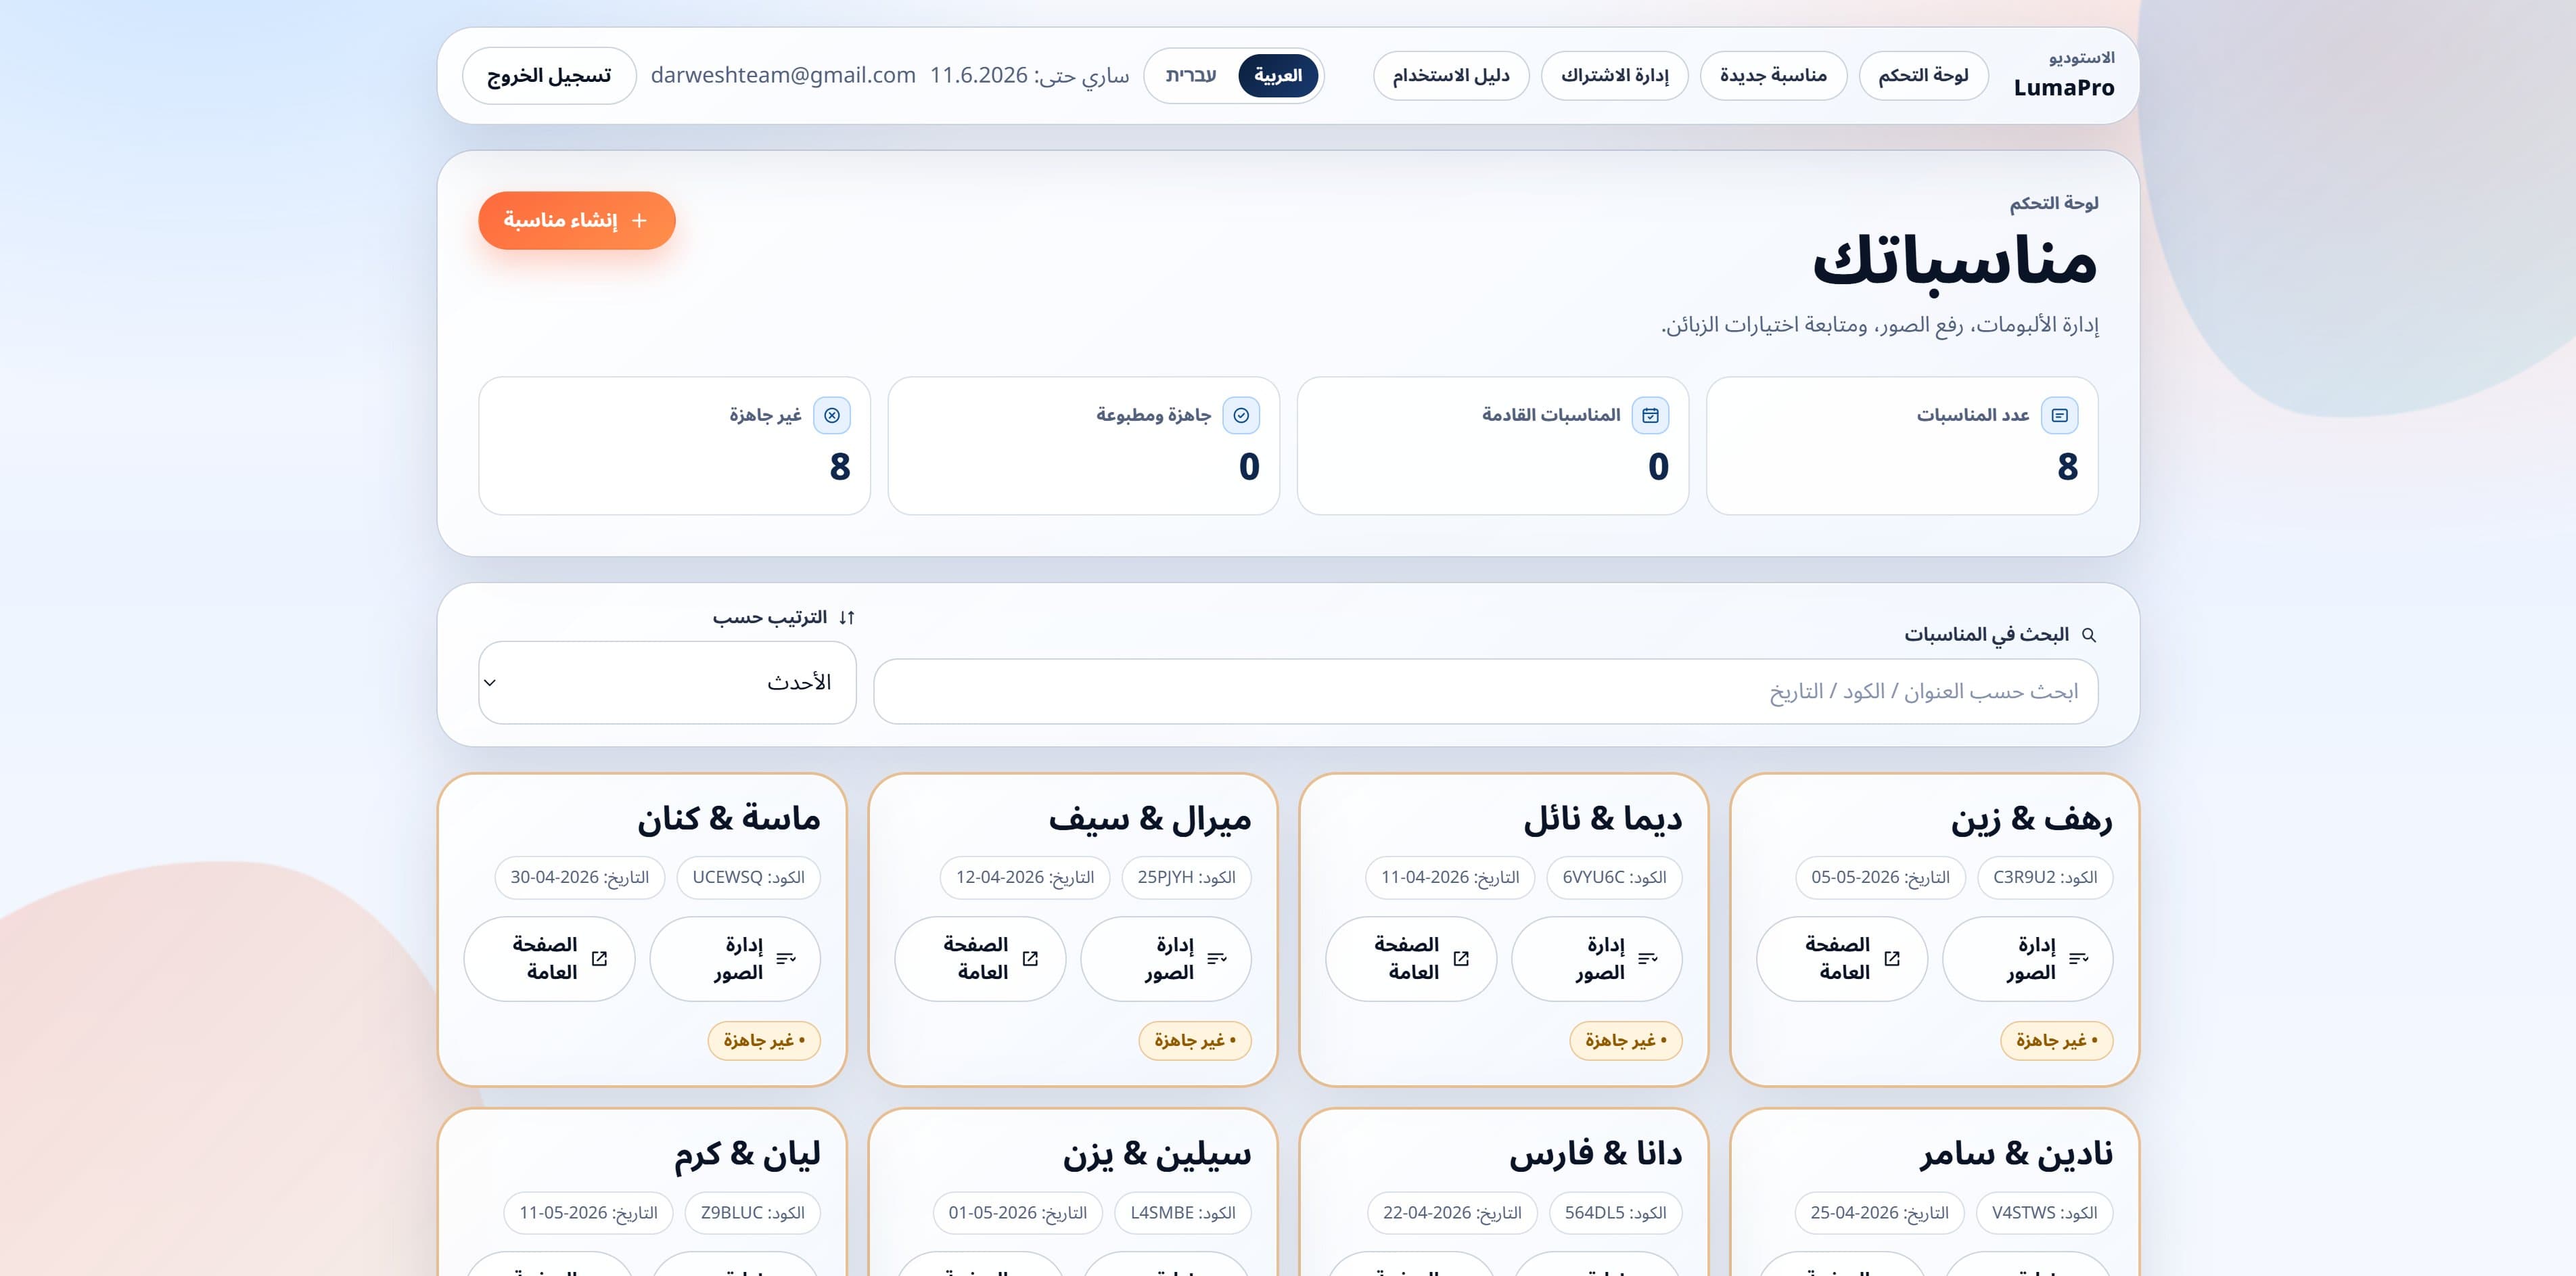Click code chip L4SMBE
Image resolution: width=2576 pixels, height=1276 pixels.
click(x=1183, y=1213)
